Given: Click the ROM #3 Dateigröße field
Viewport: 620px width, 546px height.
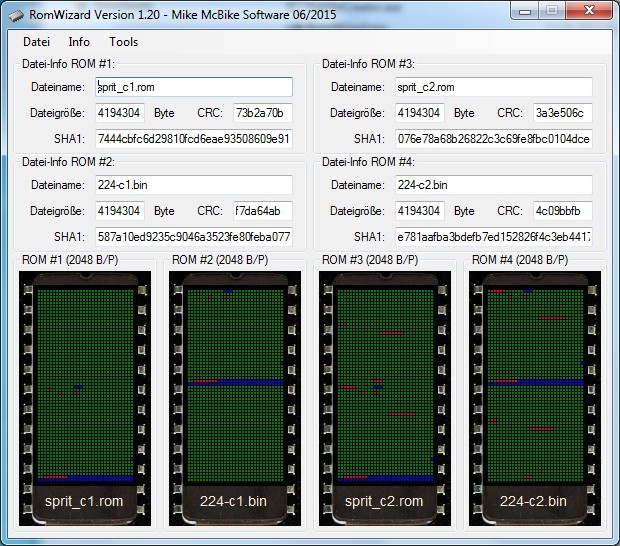Looking at the screenshot, I should (420, 113).
